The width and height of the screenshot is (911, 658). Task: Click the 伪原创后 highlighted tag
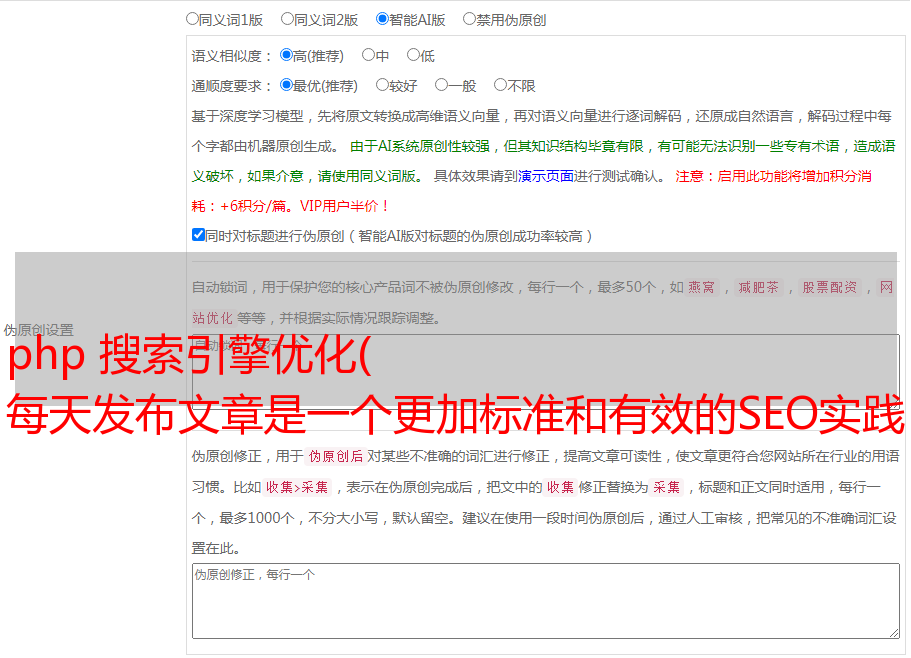coord(336,456)
